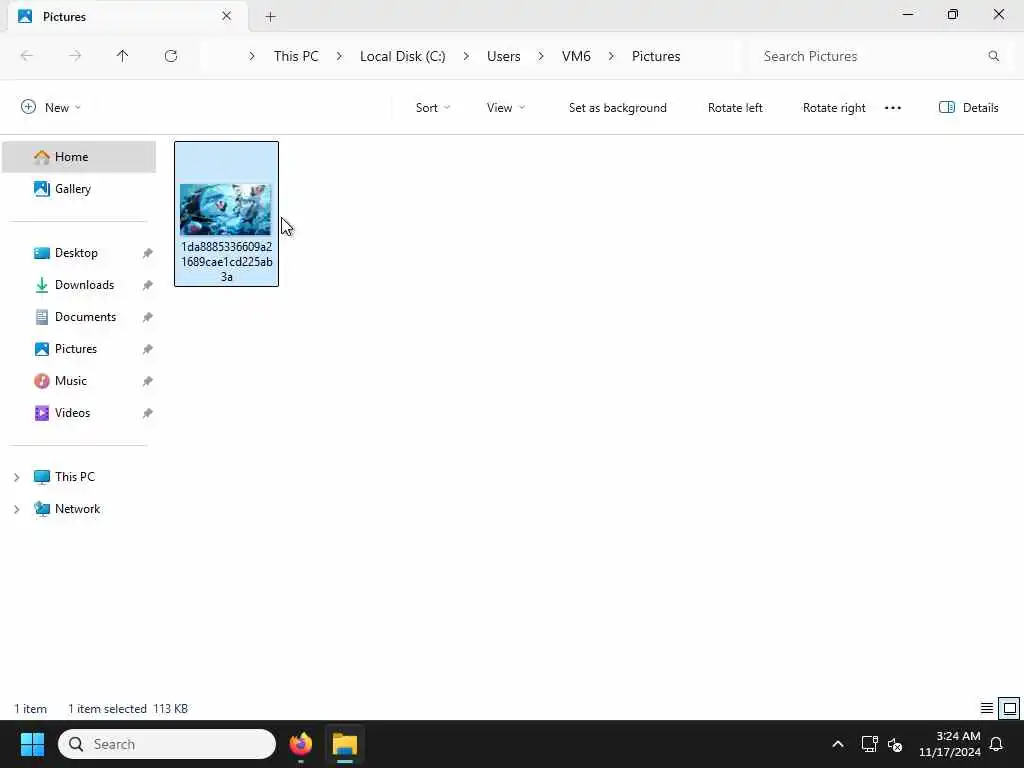Click the network status tray icon
This screenshot has height=768, width=1024.
pos(869,744)
